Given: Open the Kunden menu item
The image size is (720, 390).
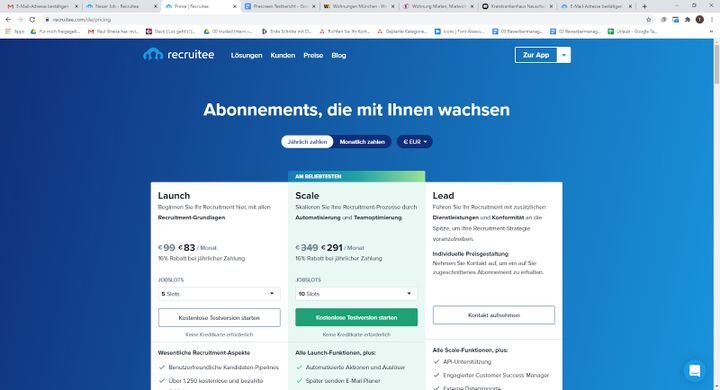Looking at the screenshot, I should point(283,55).
